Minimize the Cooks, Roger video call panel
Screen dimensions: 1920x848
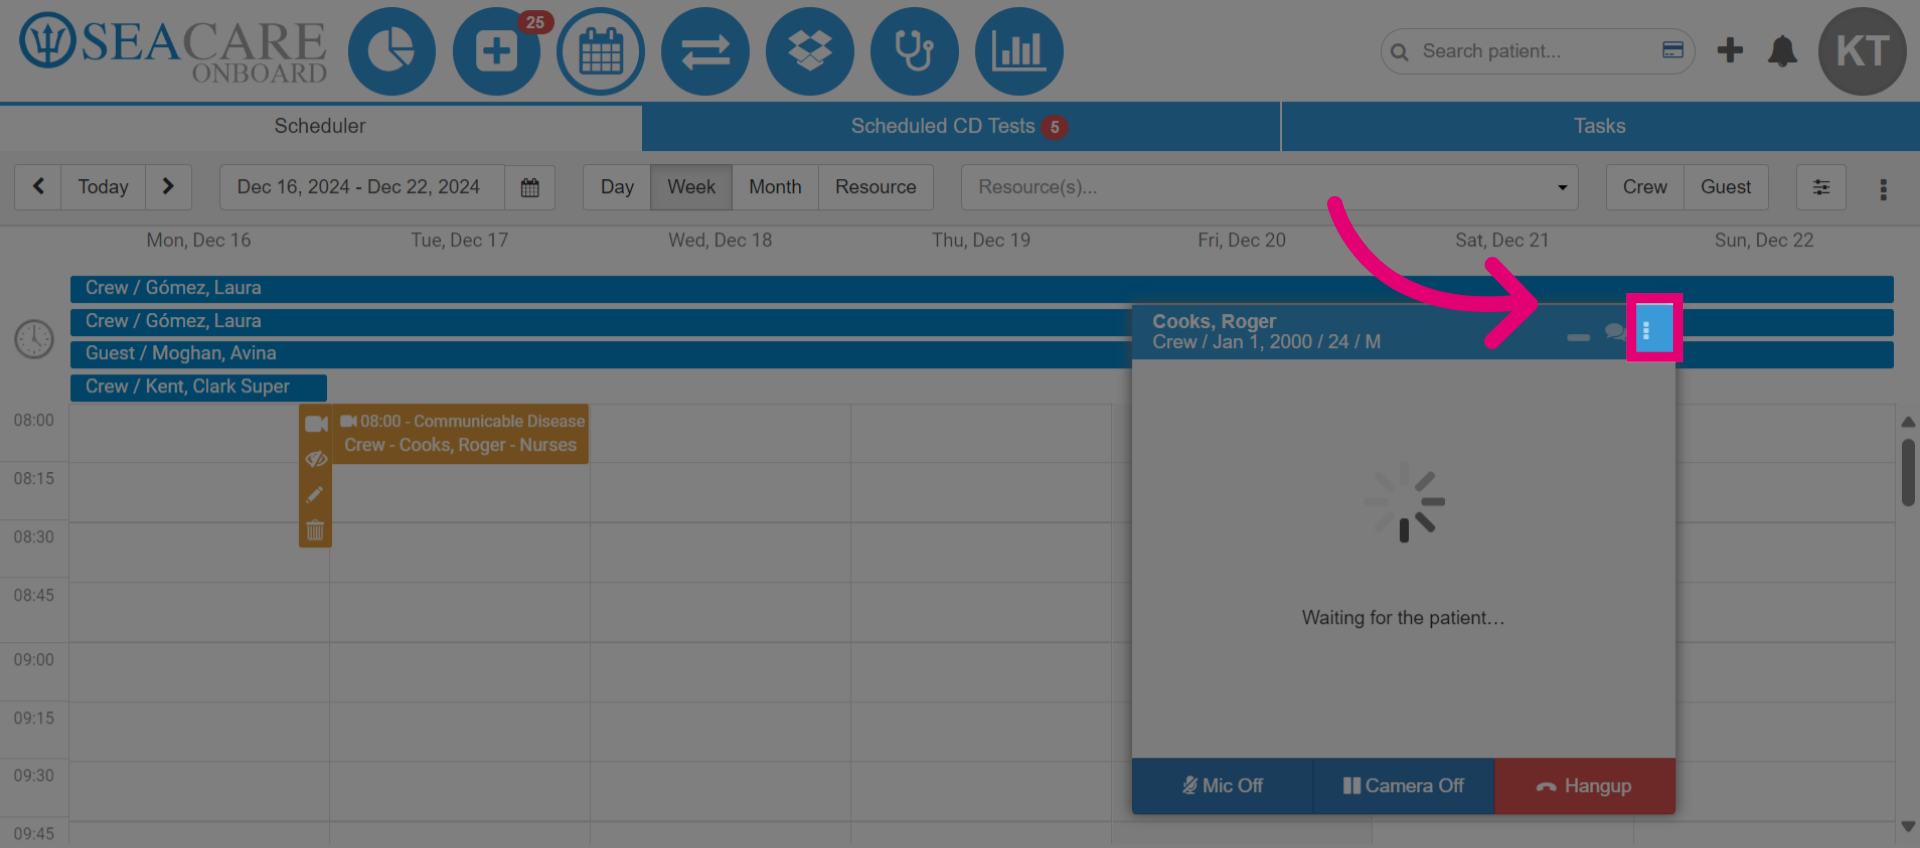pos(1578,337)
